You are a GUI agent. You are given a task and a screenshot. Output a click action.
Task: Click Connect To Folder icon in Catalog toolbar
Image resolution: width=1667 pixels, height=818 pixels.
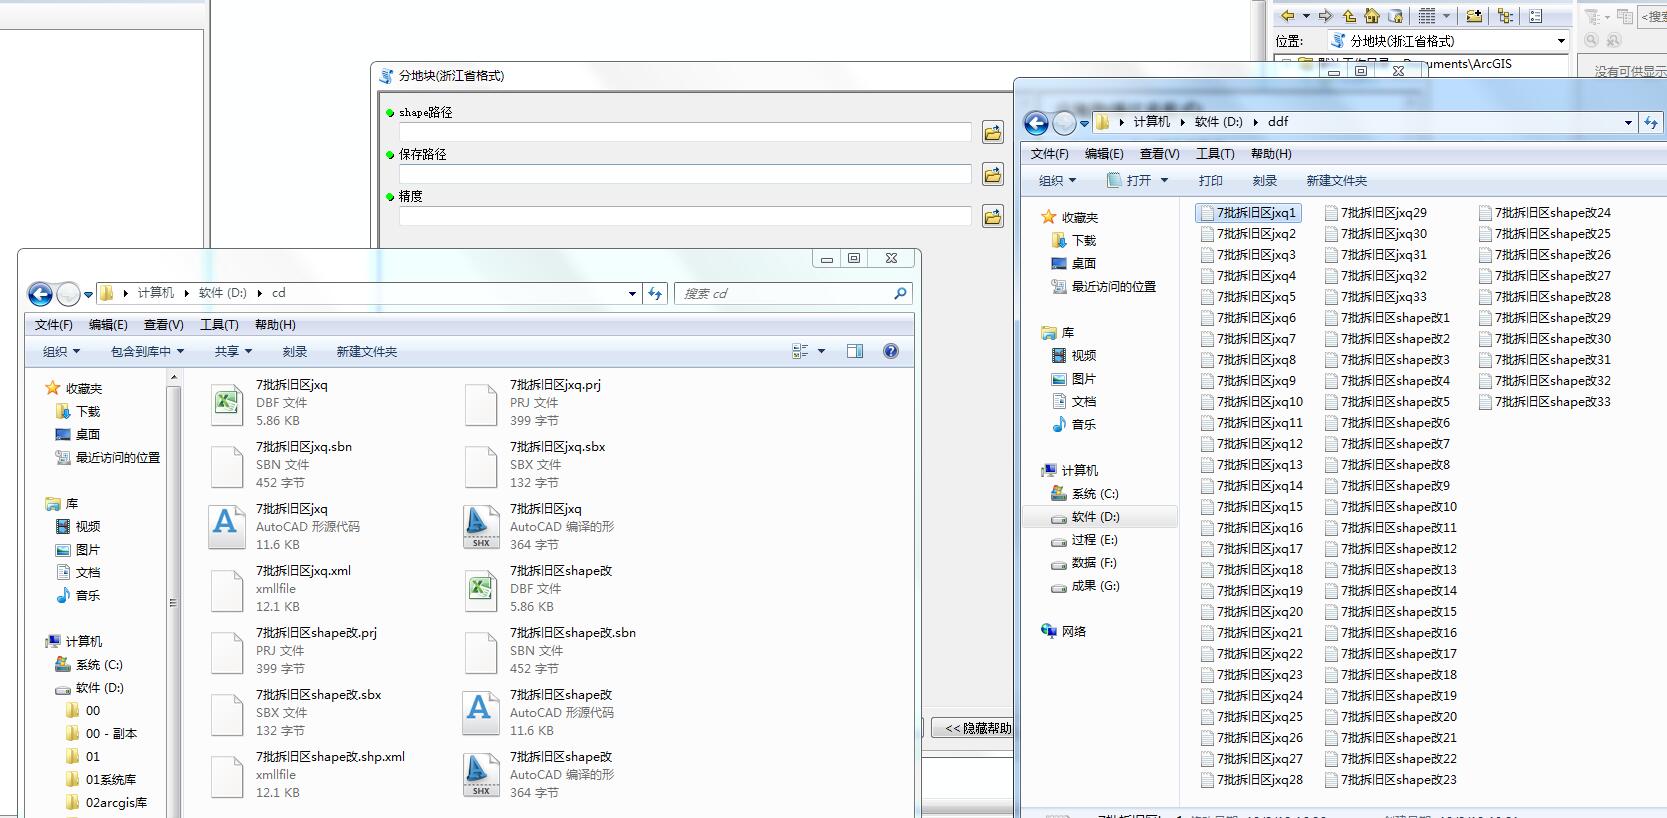tap(1474, 15)
